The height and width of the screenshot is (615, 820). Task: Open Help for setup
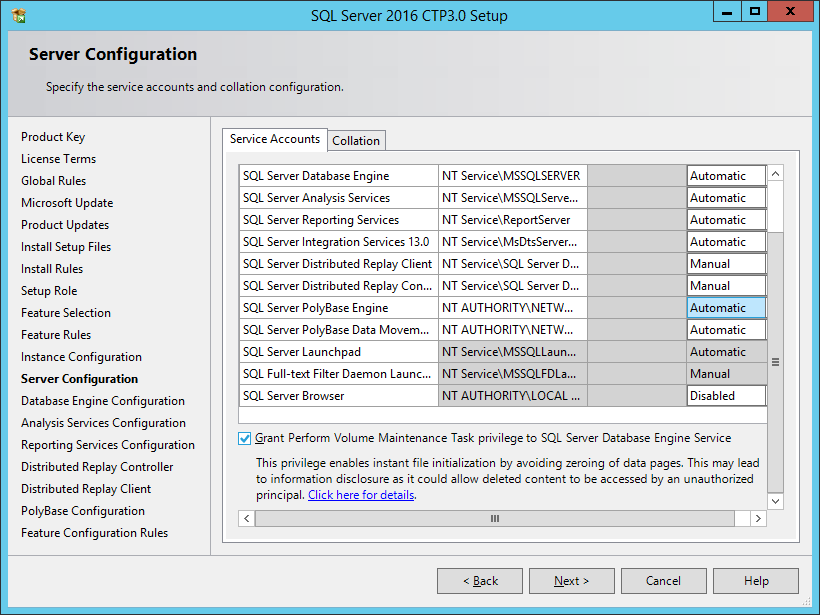click(x=756, y=581)
